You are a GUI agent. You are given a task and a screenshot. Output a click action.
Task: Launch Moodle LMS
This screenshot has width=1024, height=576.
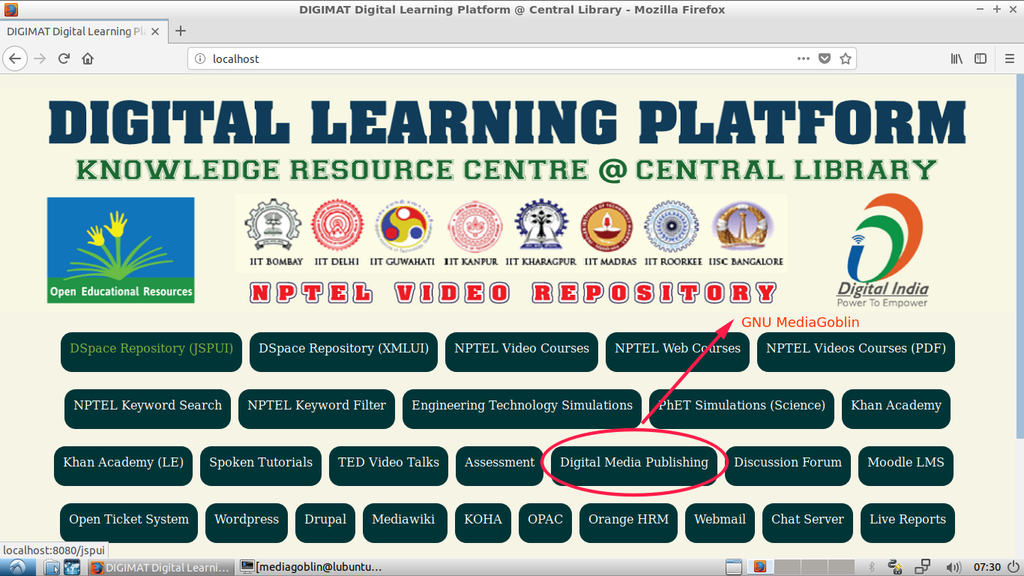click(905, 463)
